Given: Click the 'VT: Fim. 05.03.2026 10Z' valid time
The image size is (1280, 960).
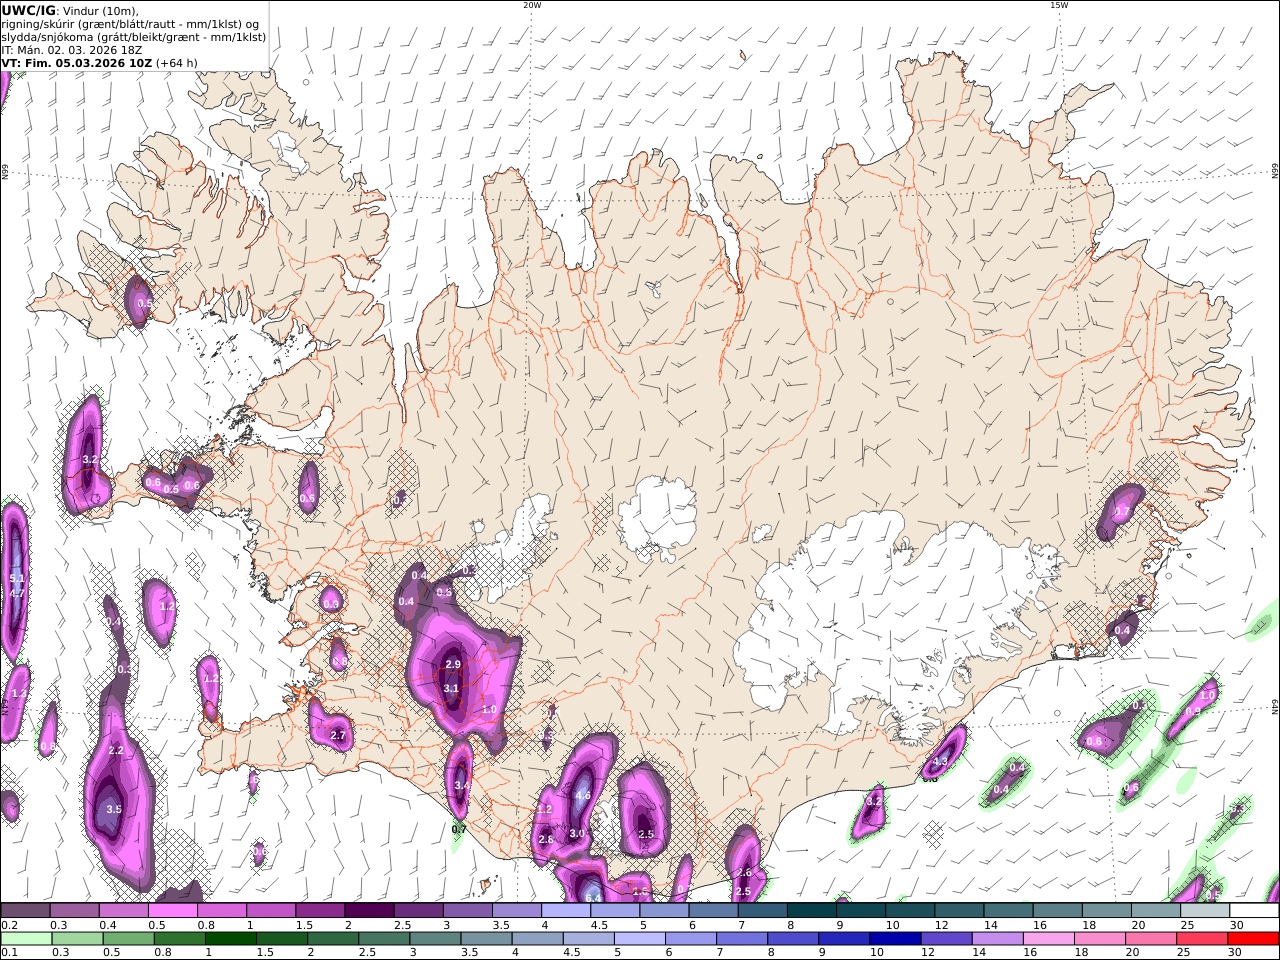Looking at the screenshot, I should [x=75, y=63].
